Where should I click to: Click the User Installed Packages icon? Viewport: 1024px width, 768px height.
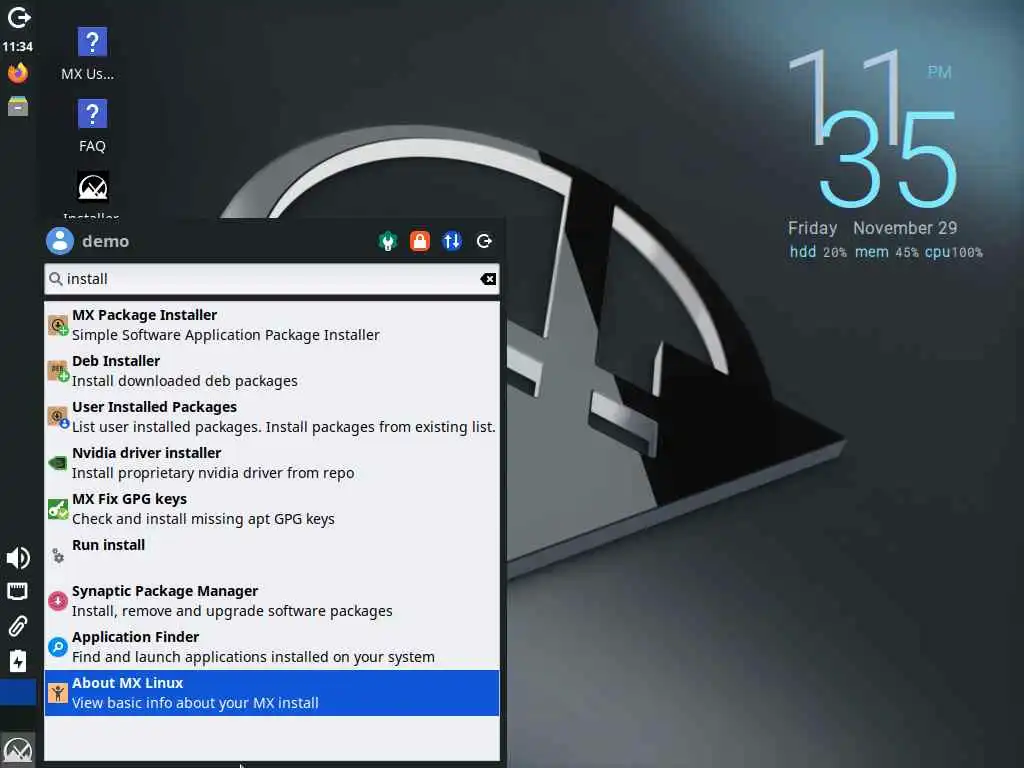tap(58, 417)
